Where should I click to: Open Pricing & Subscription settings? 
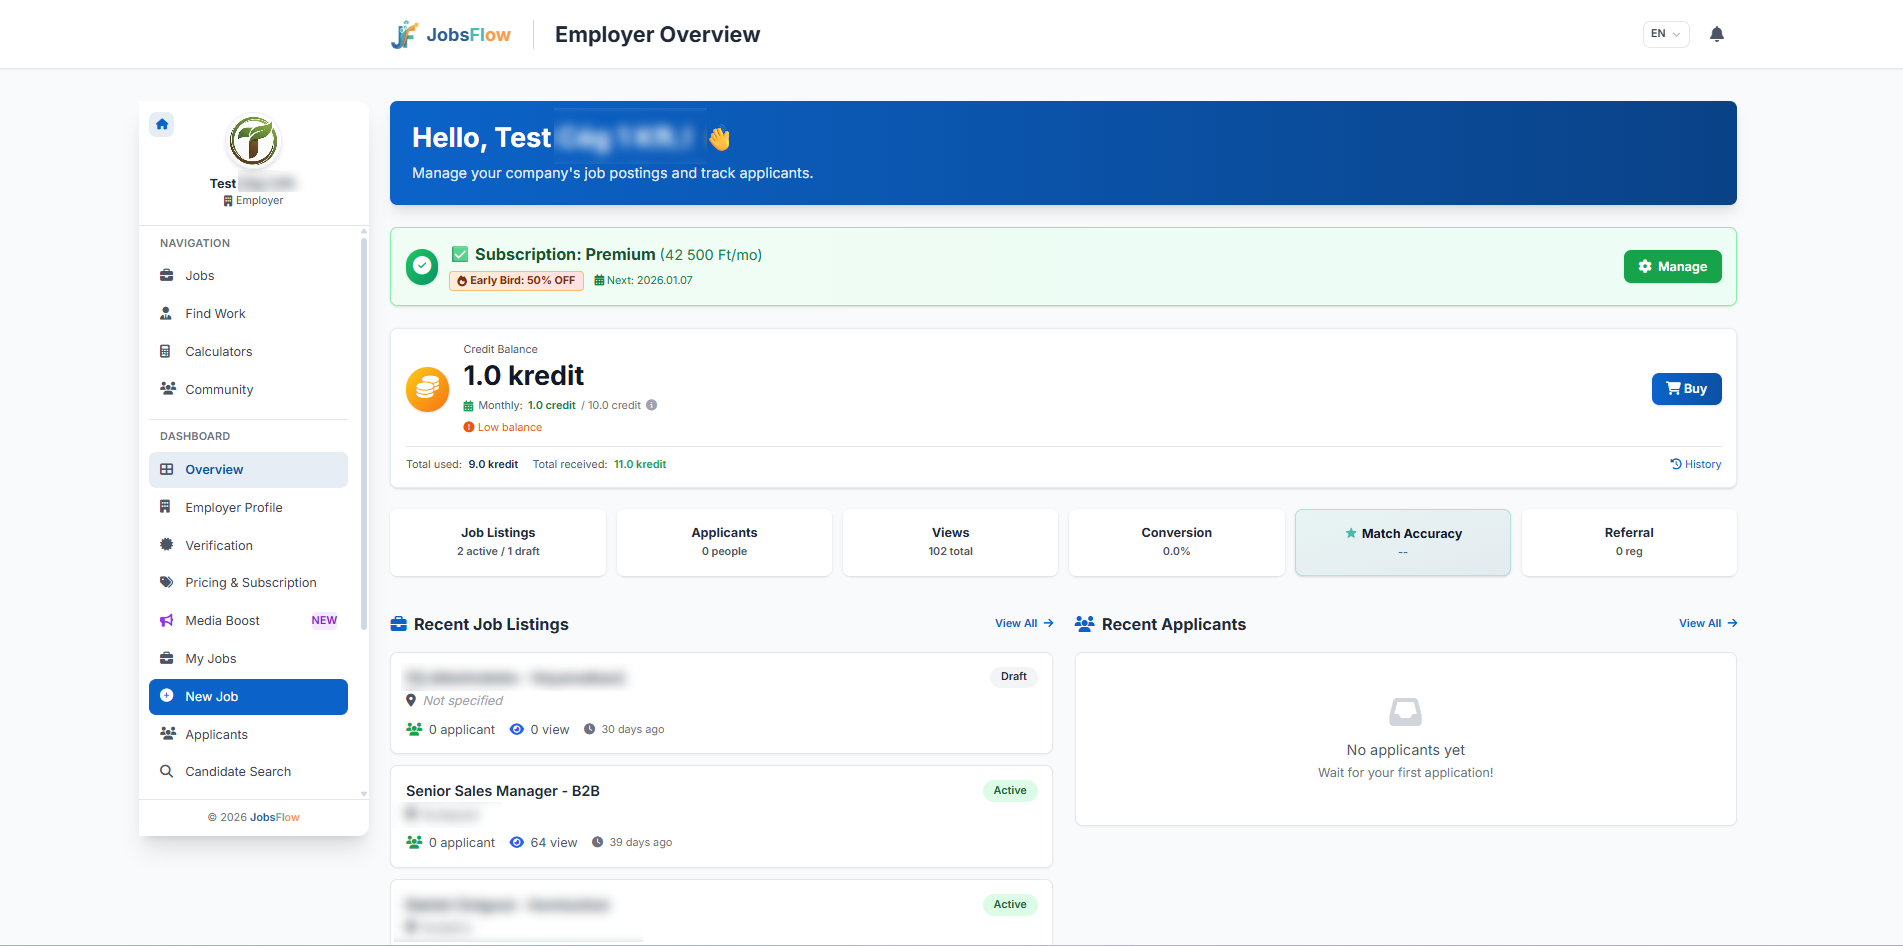pyautogui.click(x=250, y=582)
